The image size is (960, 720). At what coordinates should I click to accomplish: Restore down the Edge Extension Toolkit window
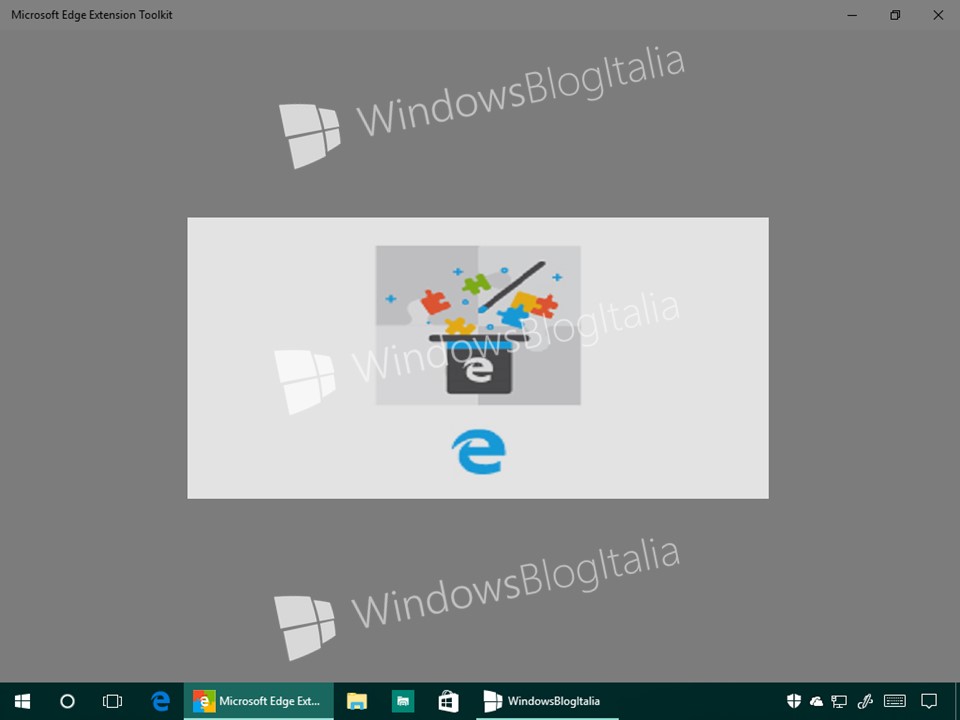point(895,15)
